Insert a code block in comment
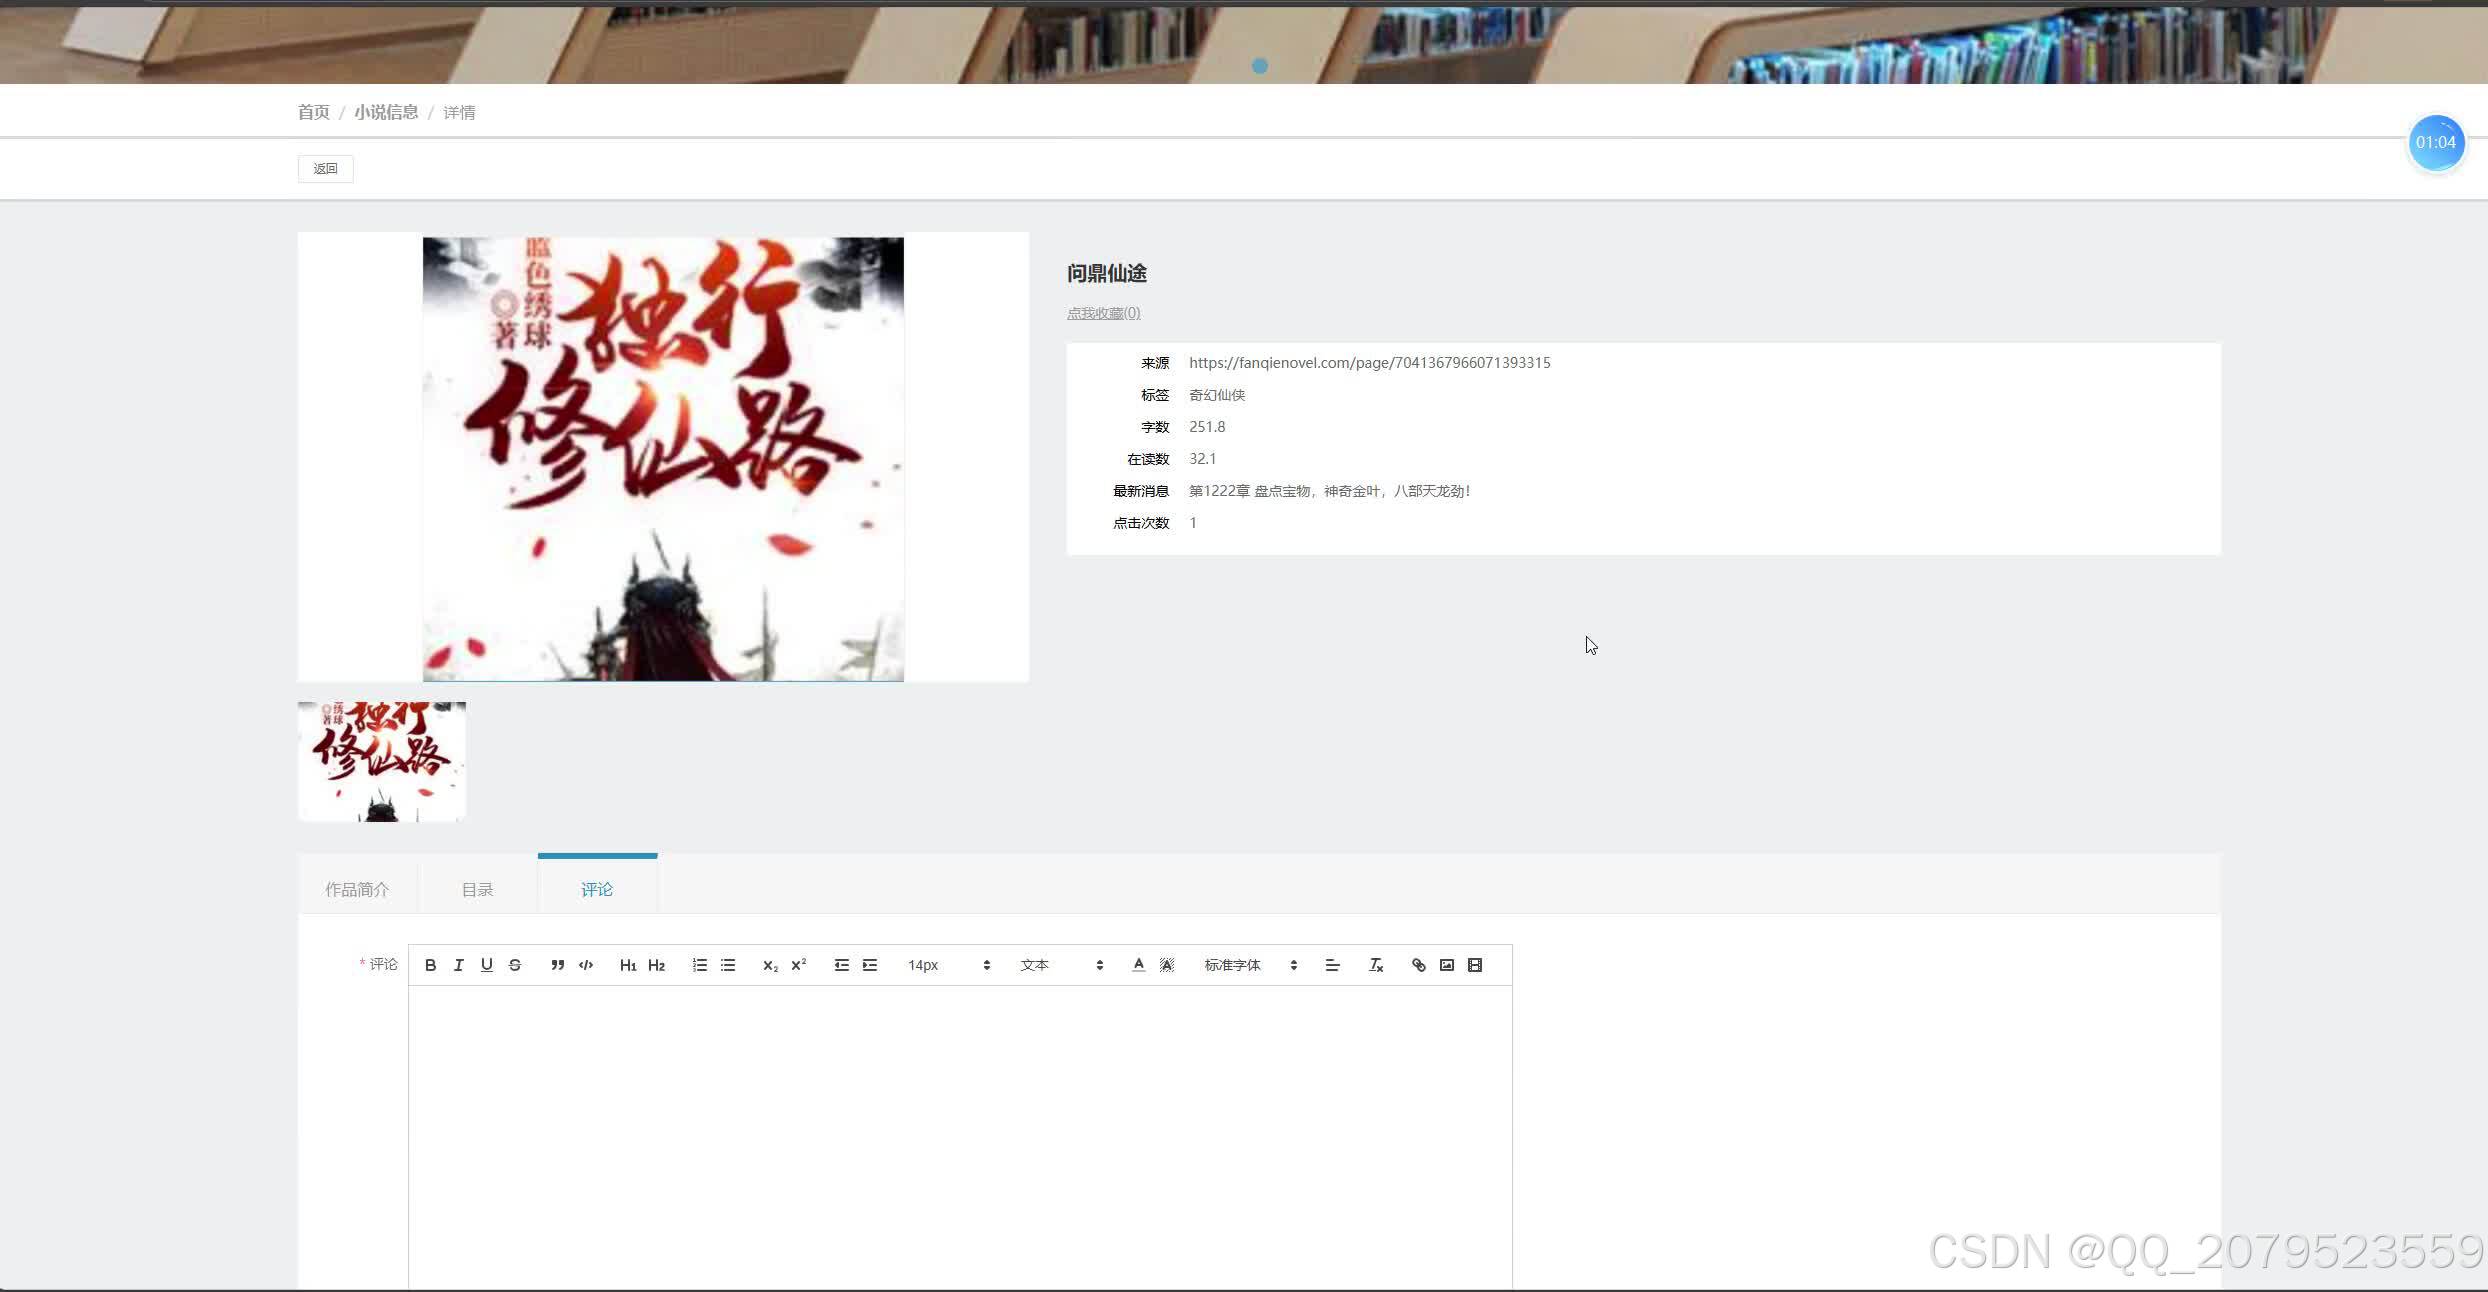The width and height of the screenshot is (2488, 1292). pyautogui.click(x=586, y=965)
